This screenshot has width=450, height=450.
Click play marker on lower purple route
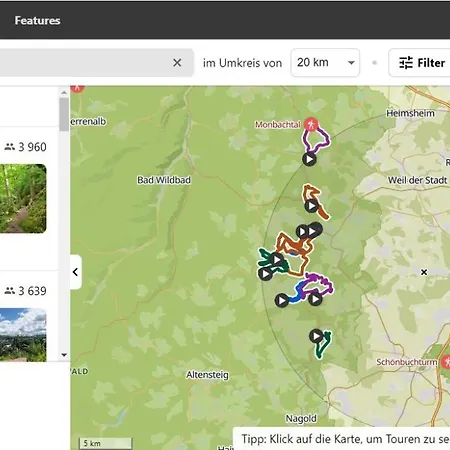(x=315, y=299)
